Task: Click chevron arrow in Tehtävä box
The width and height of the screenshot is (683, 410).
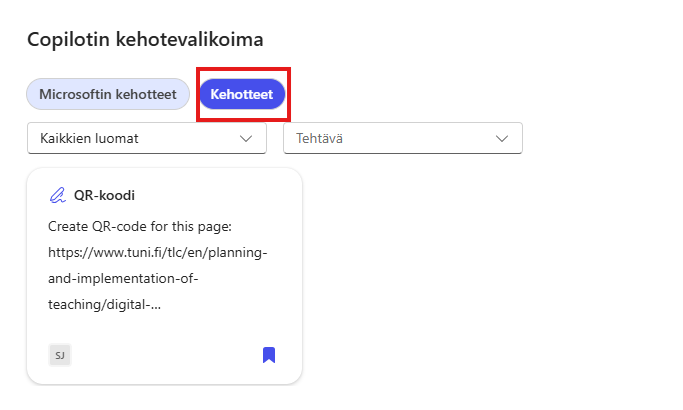Action: (503, 138)
